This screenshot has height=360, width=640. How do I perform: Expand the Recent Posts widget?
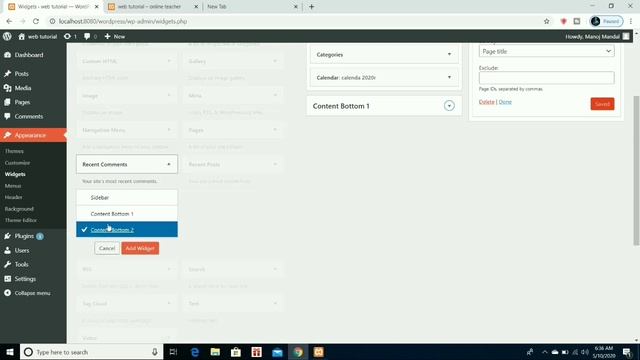click(275, 164)
